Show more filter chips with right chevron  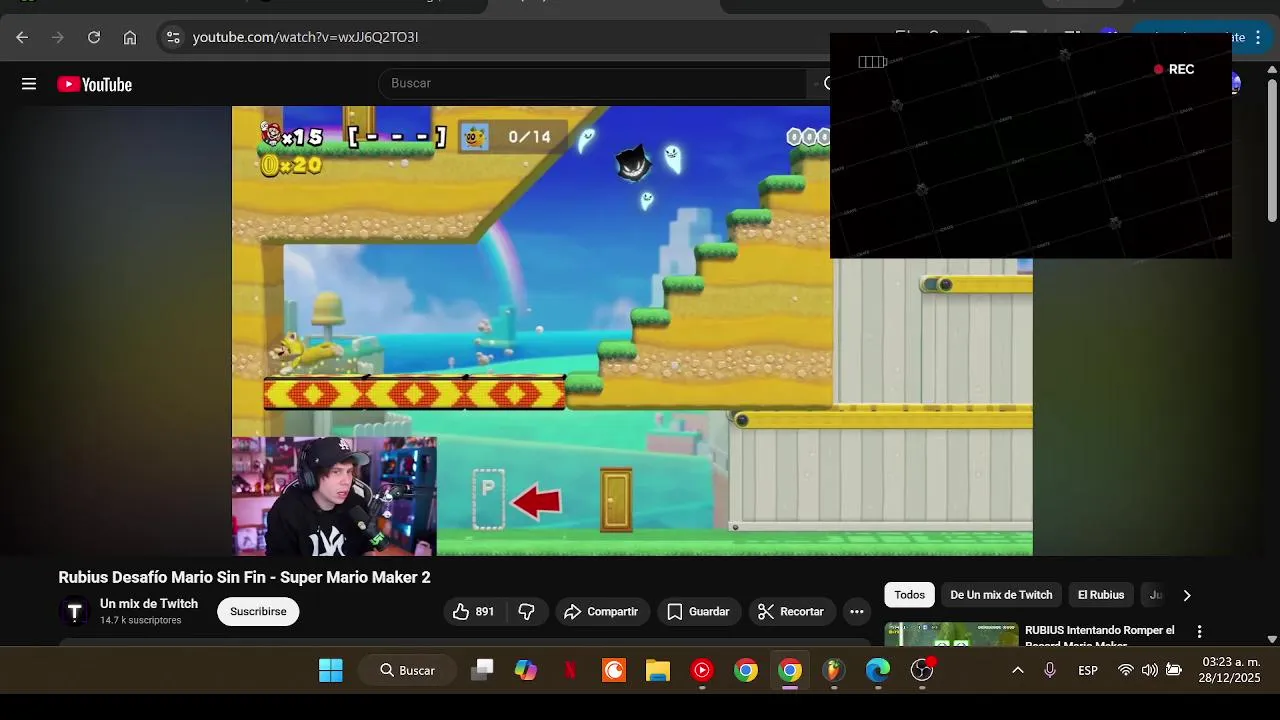tap(1187, 595)
